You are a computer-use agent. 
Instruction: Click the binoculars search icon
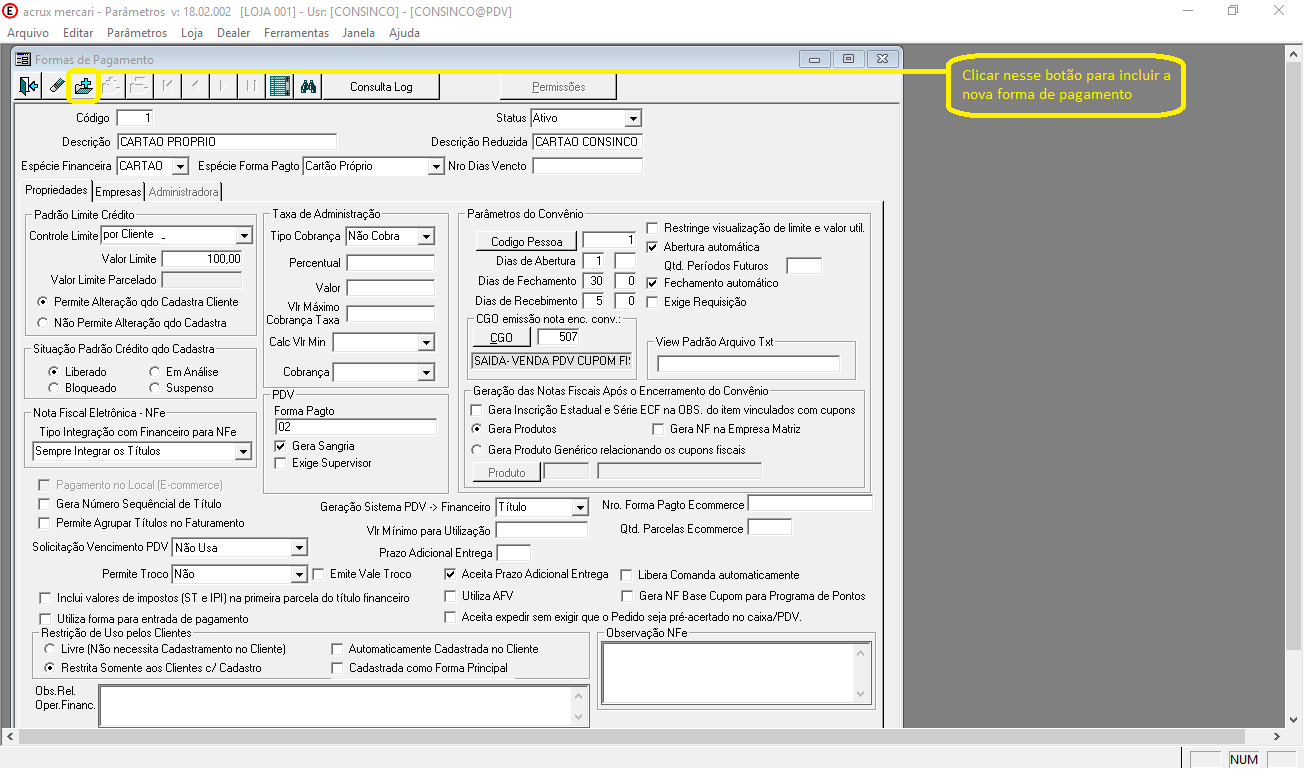308,87
